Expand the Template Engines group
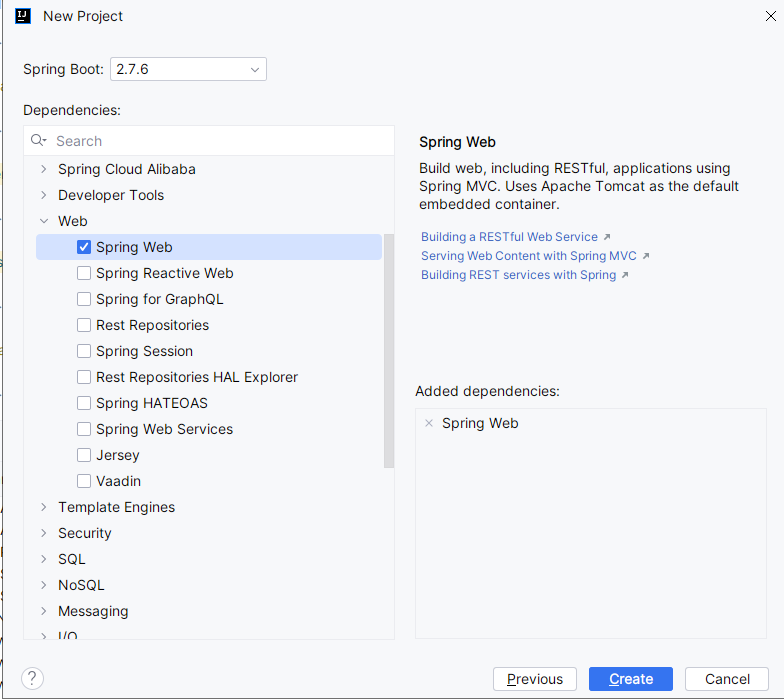784x699 pixels. 44,507
